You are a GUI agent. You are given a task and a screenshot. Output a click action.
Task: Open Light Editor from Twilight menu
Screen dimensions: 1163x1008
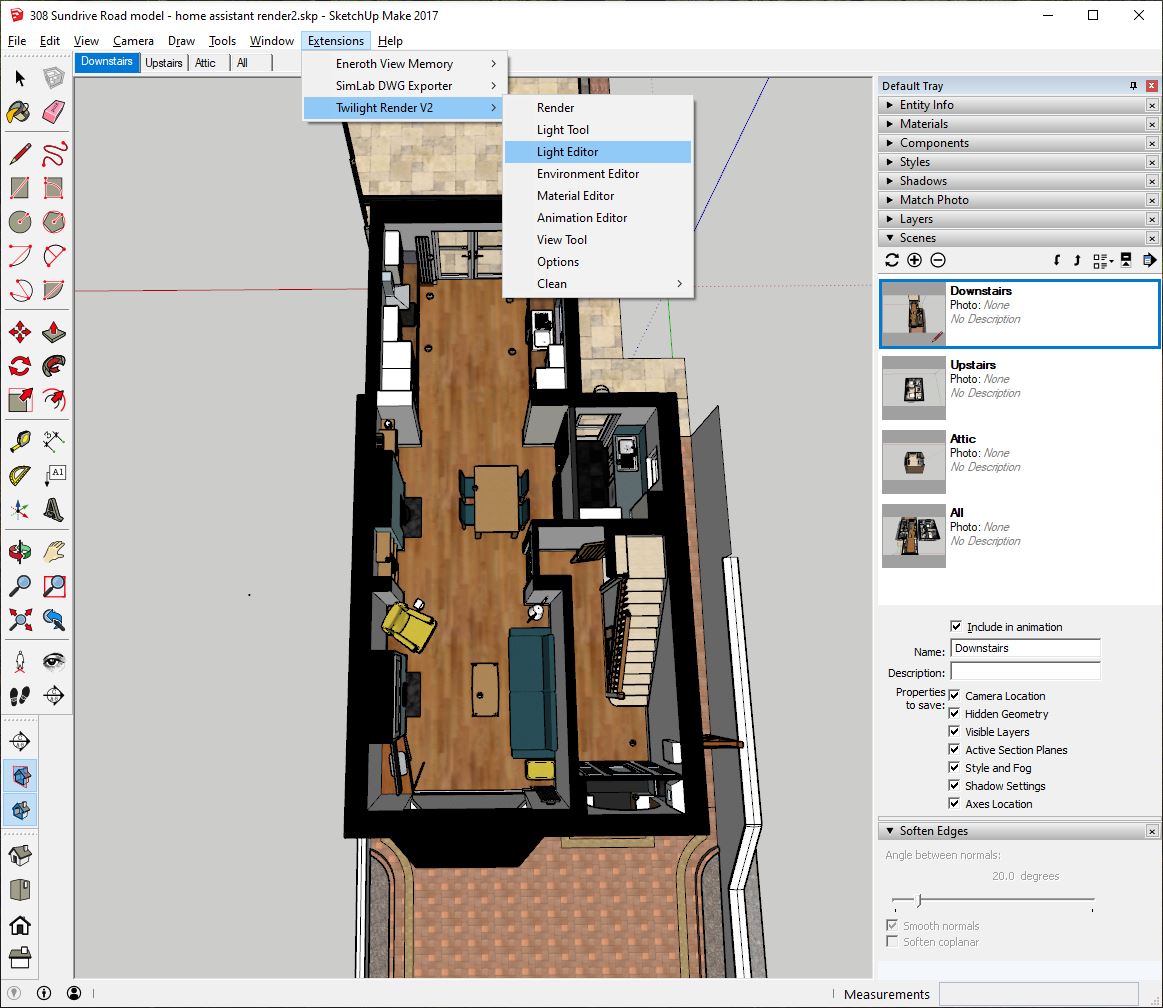(x=567, y=152)
